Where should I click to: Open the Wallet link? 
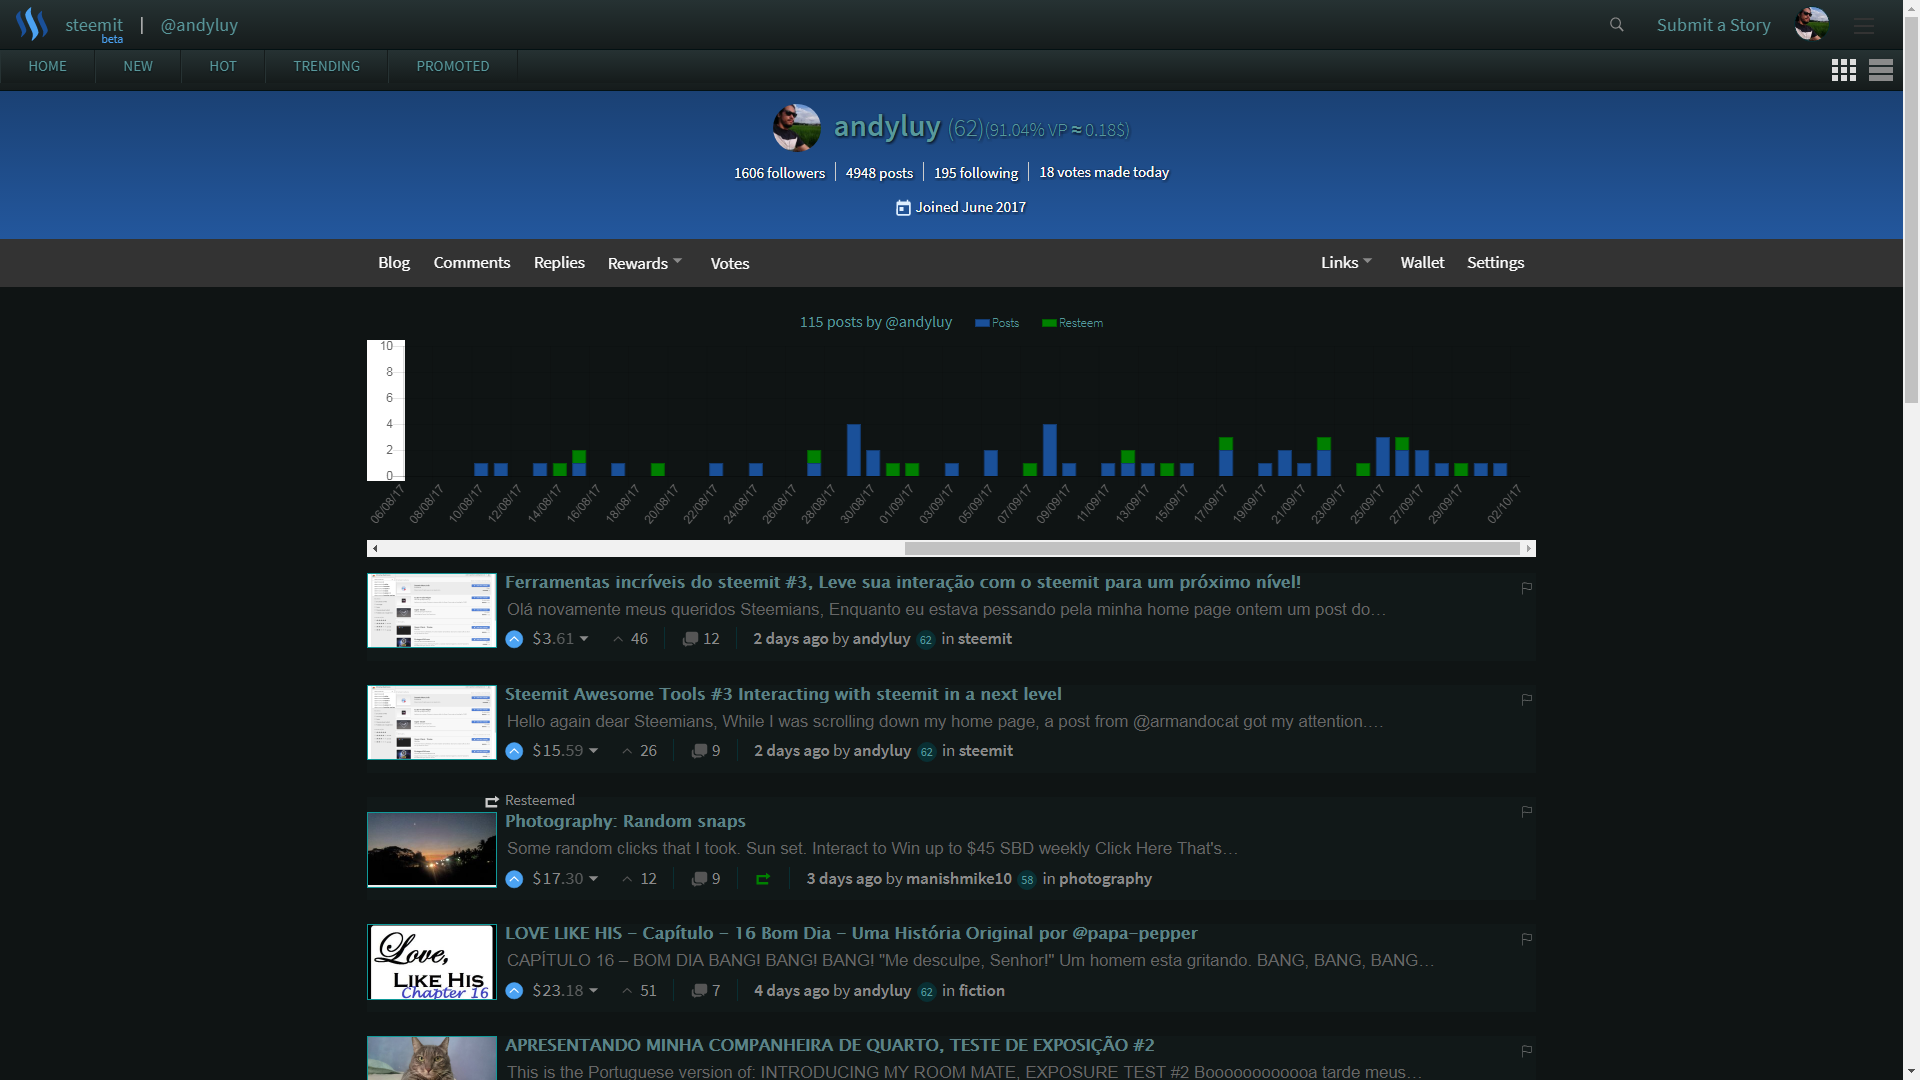tap(1422, 262)
